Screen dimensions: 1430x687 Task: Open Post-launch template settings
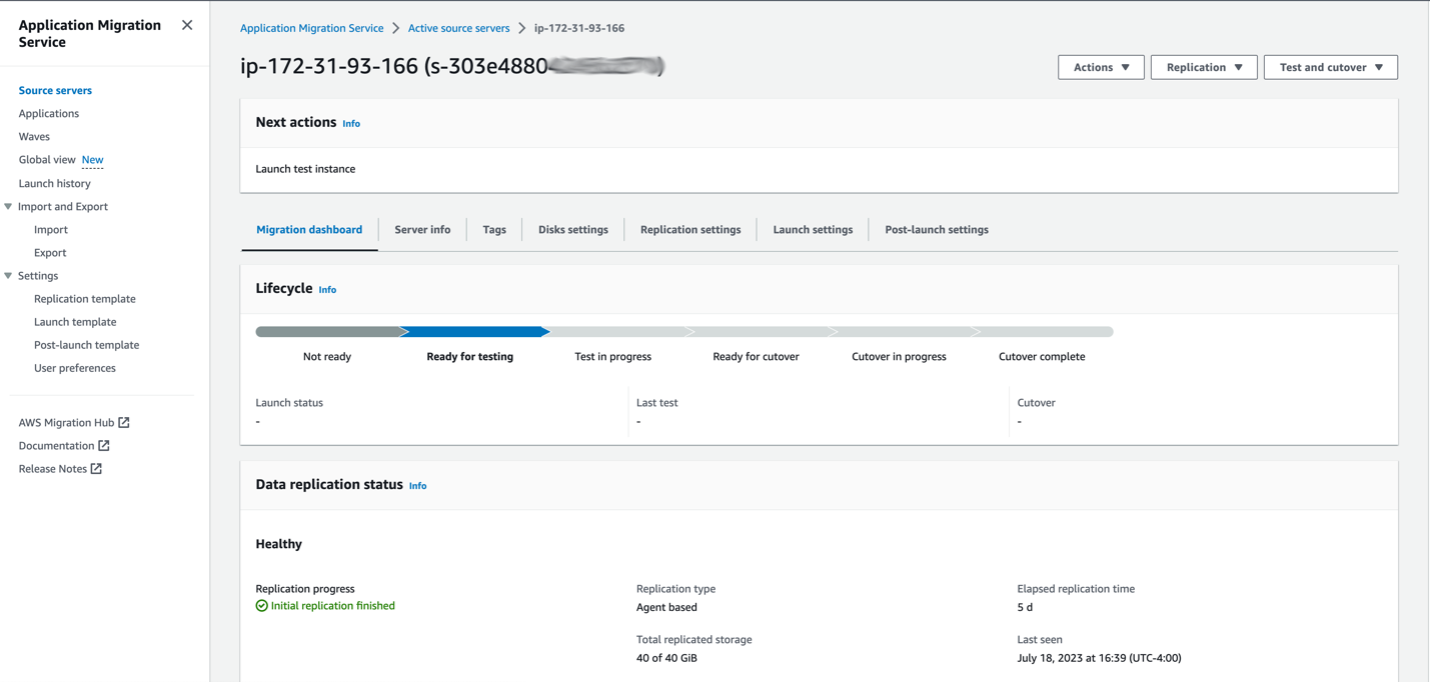[x=87, y=345]
